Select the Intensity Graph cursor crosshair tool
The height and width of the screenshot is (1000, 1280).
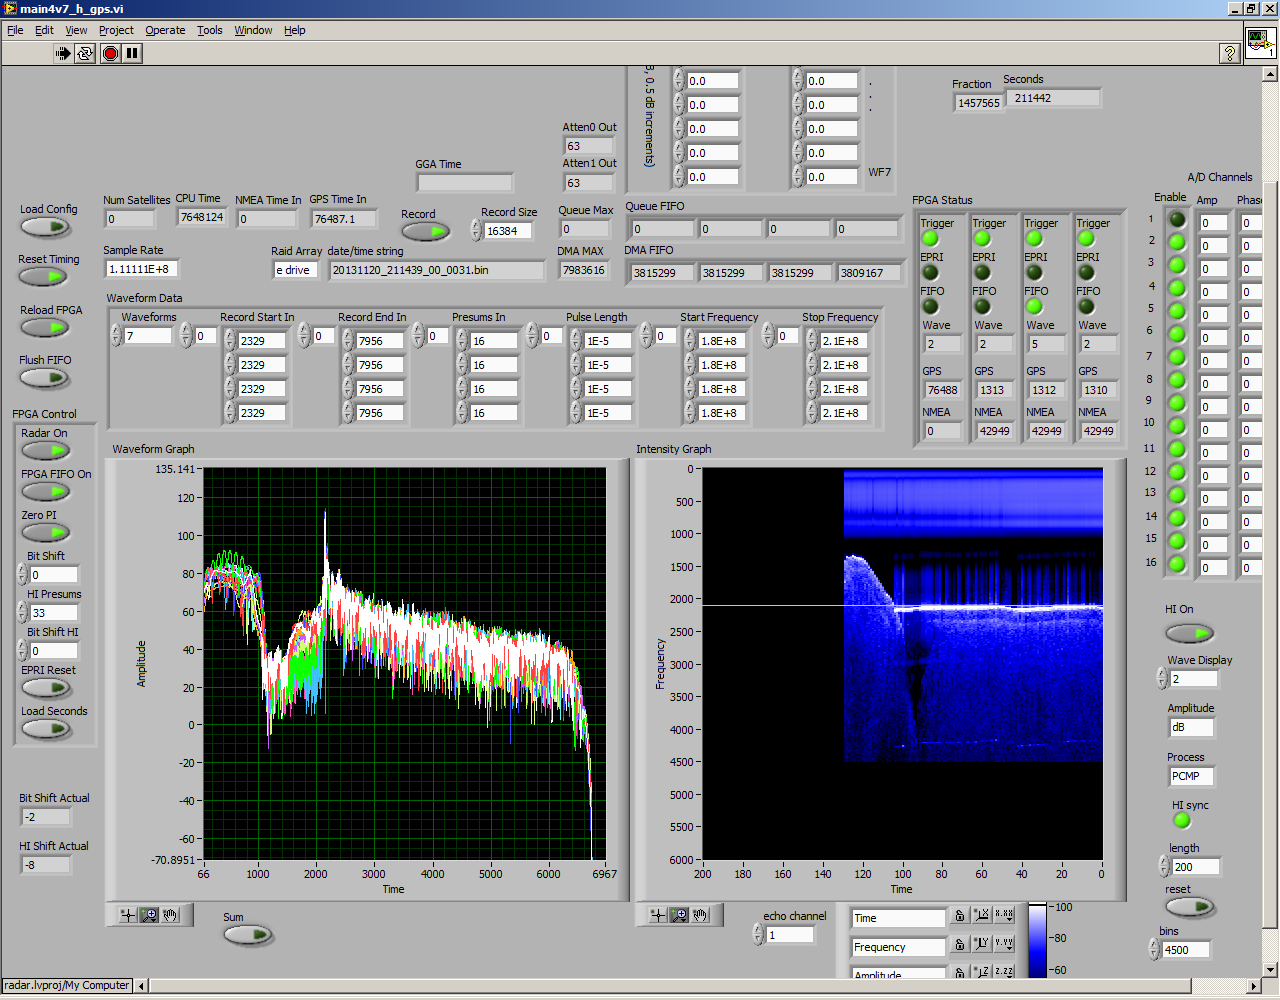[657, 914]
